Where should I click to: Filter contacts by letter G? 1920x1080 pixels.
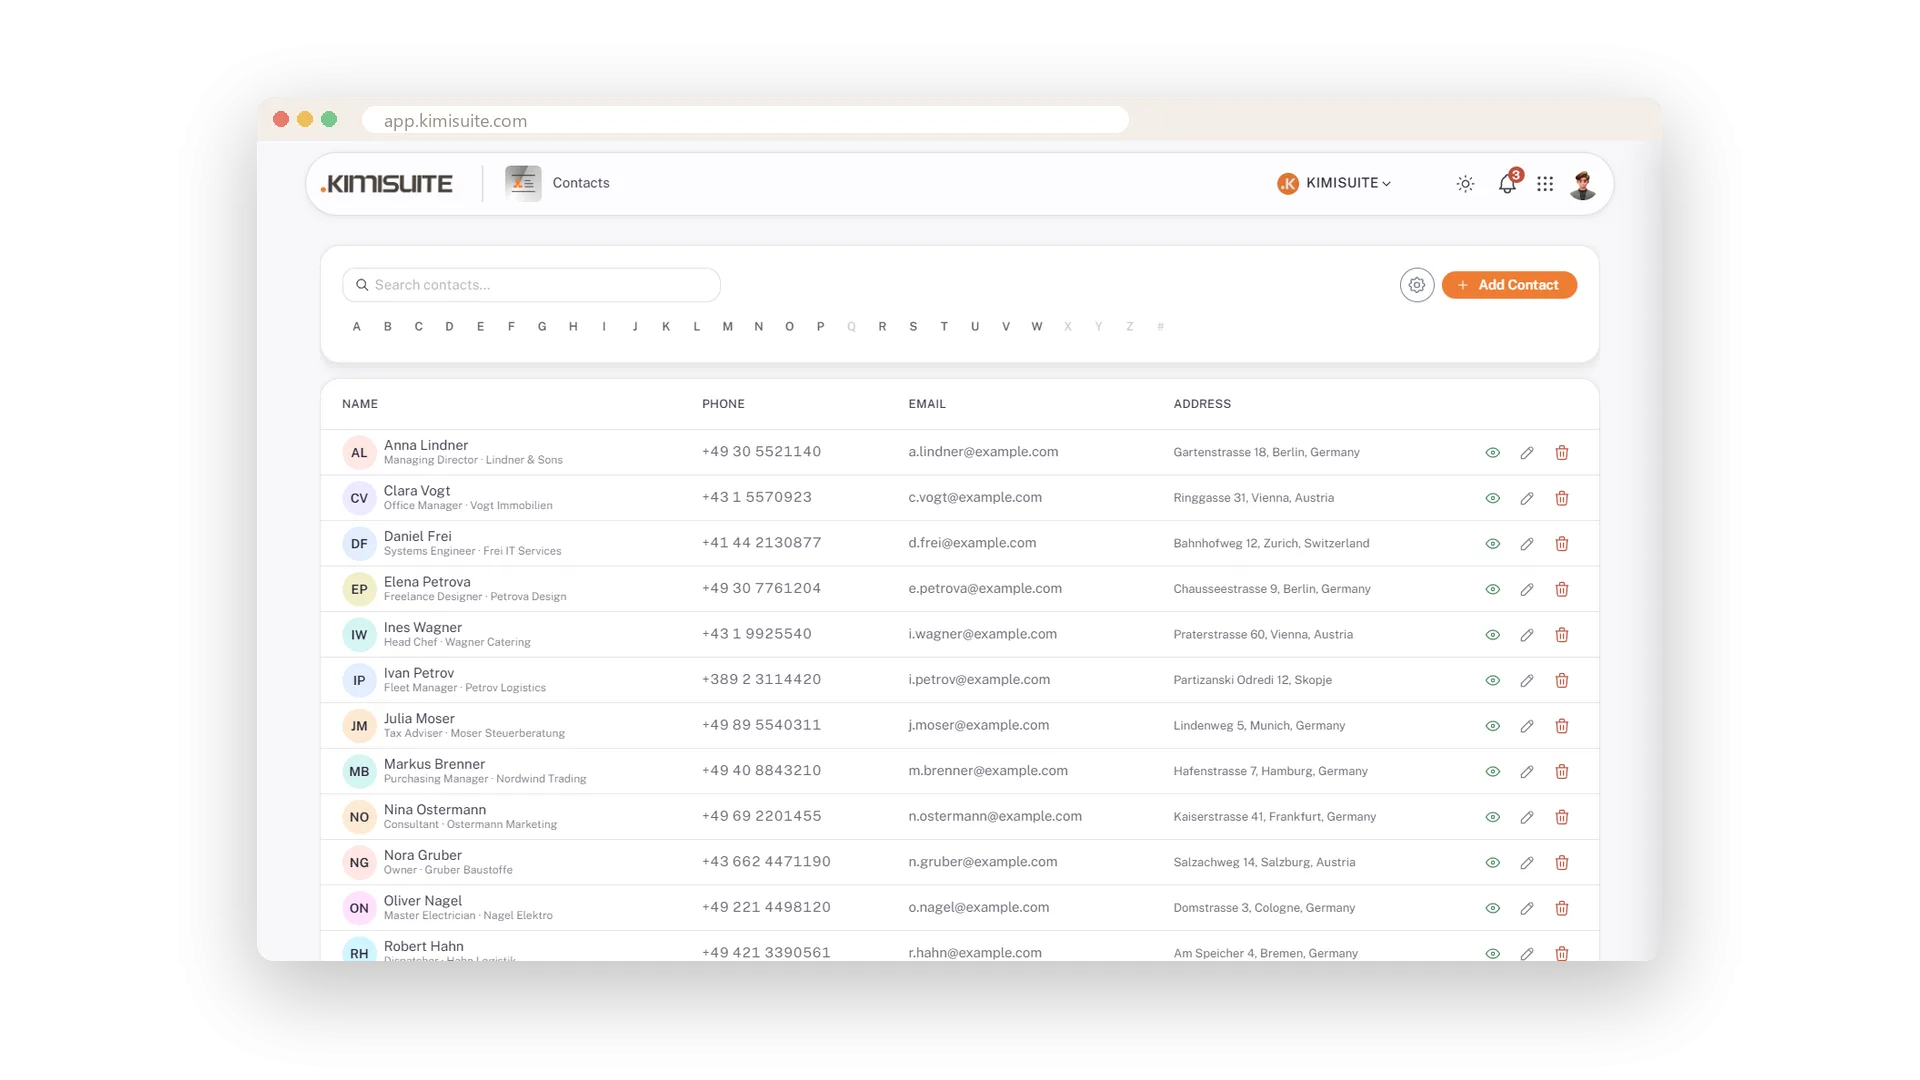(x=542, y=327)
